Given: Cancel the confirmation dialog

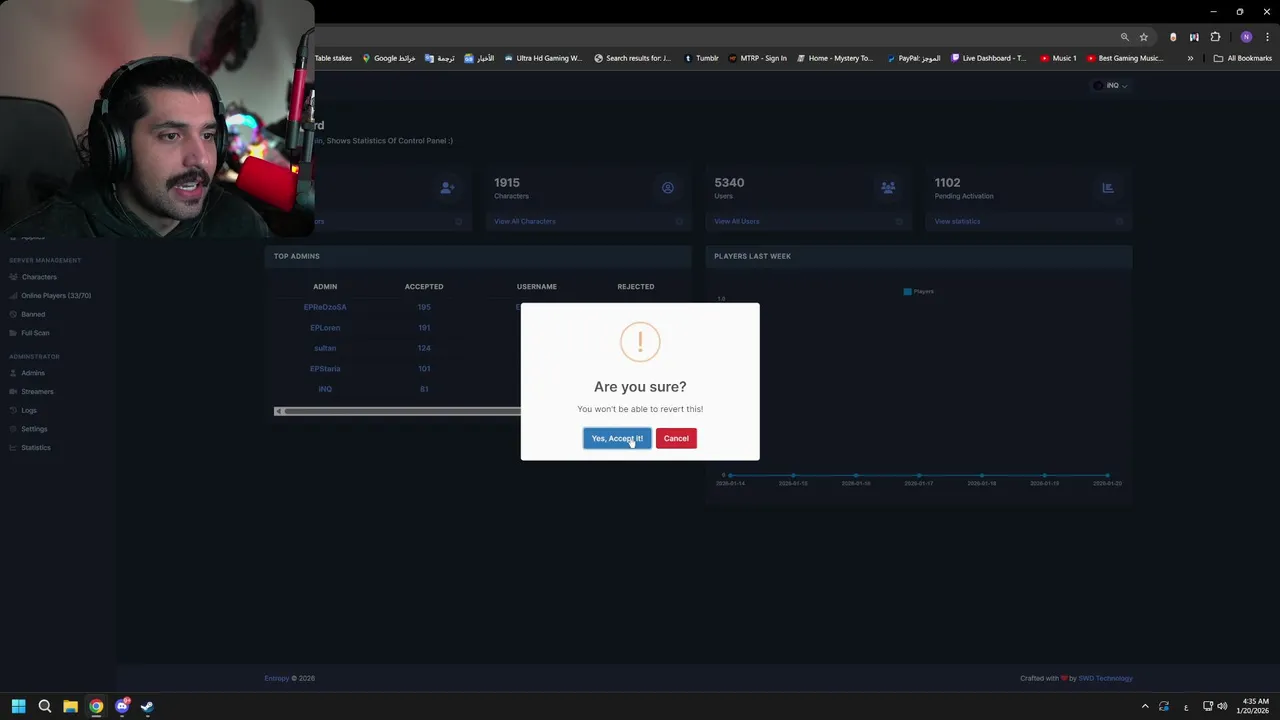Looking at the screenshot, I should point(676,438).
